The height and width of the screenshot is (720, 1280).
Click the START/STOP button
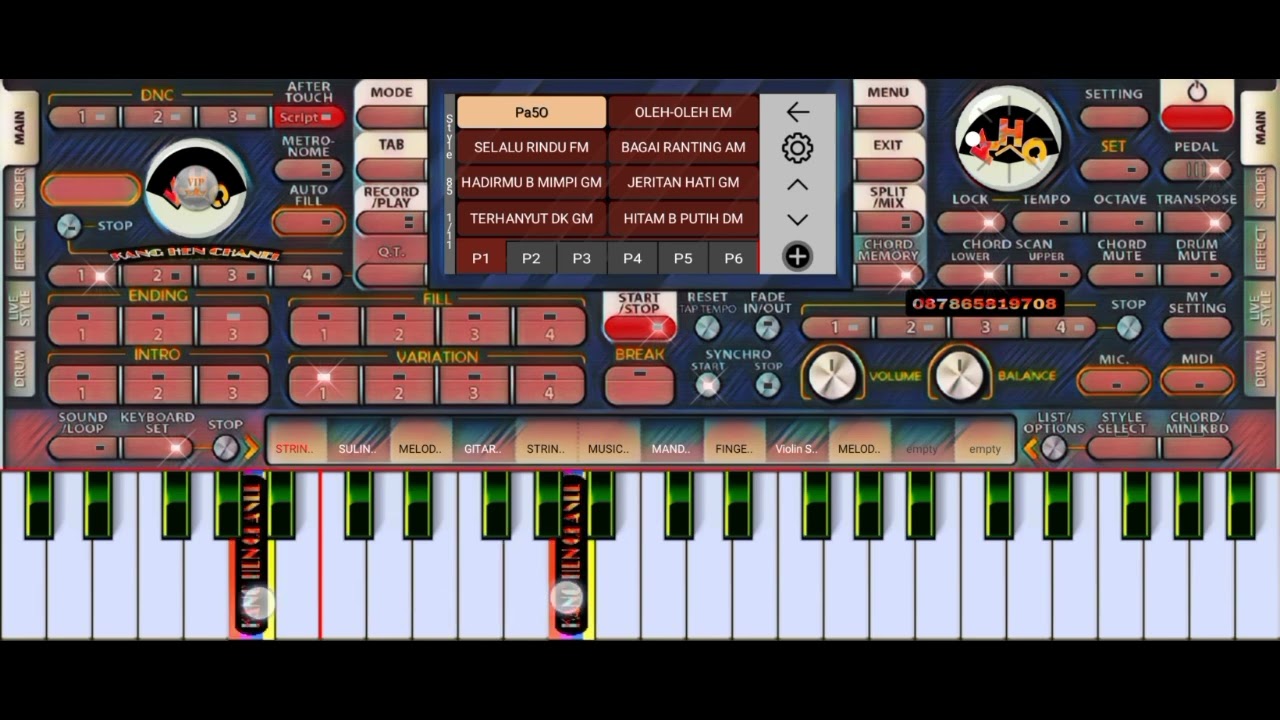tap(640, 326)
